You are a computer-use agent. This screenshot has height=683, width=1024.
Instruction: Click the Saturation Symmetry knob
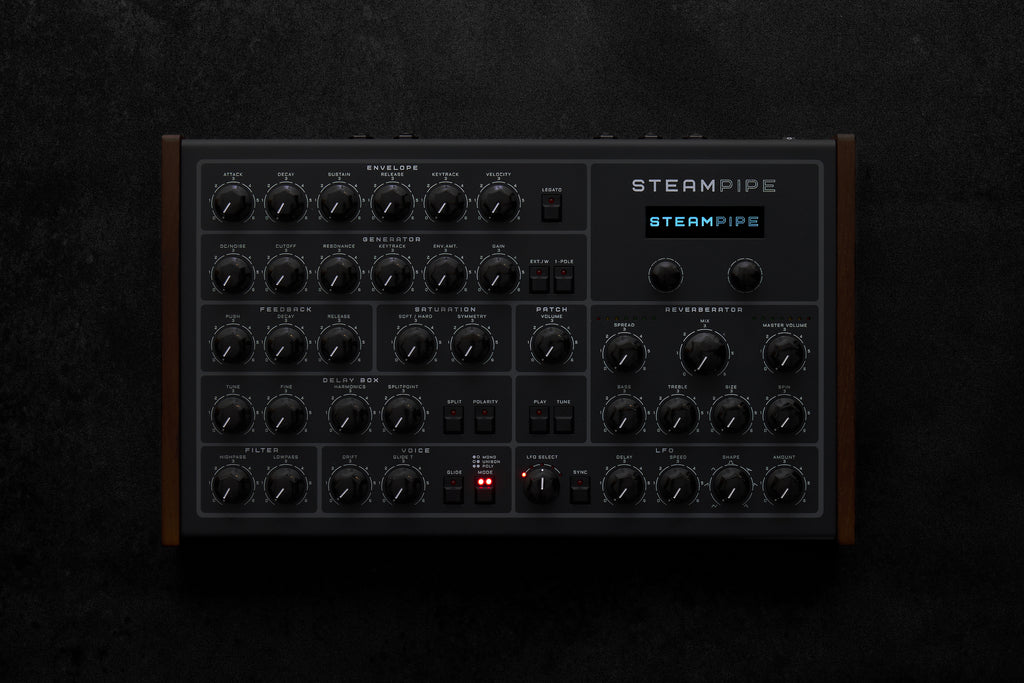[x=472, y=345]
